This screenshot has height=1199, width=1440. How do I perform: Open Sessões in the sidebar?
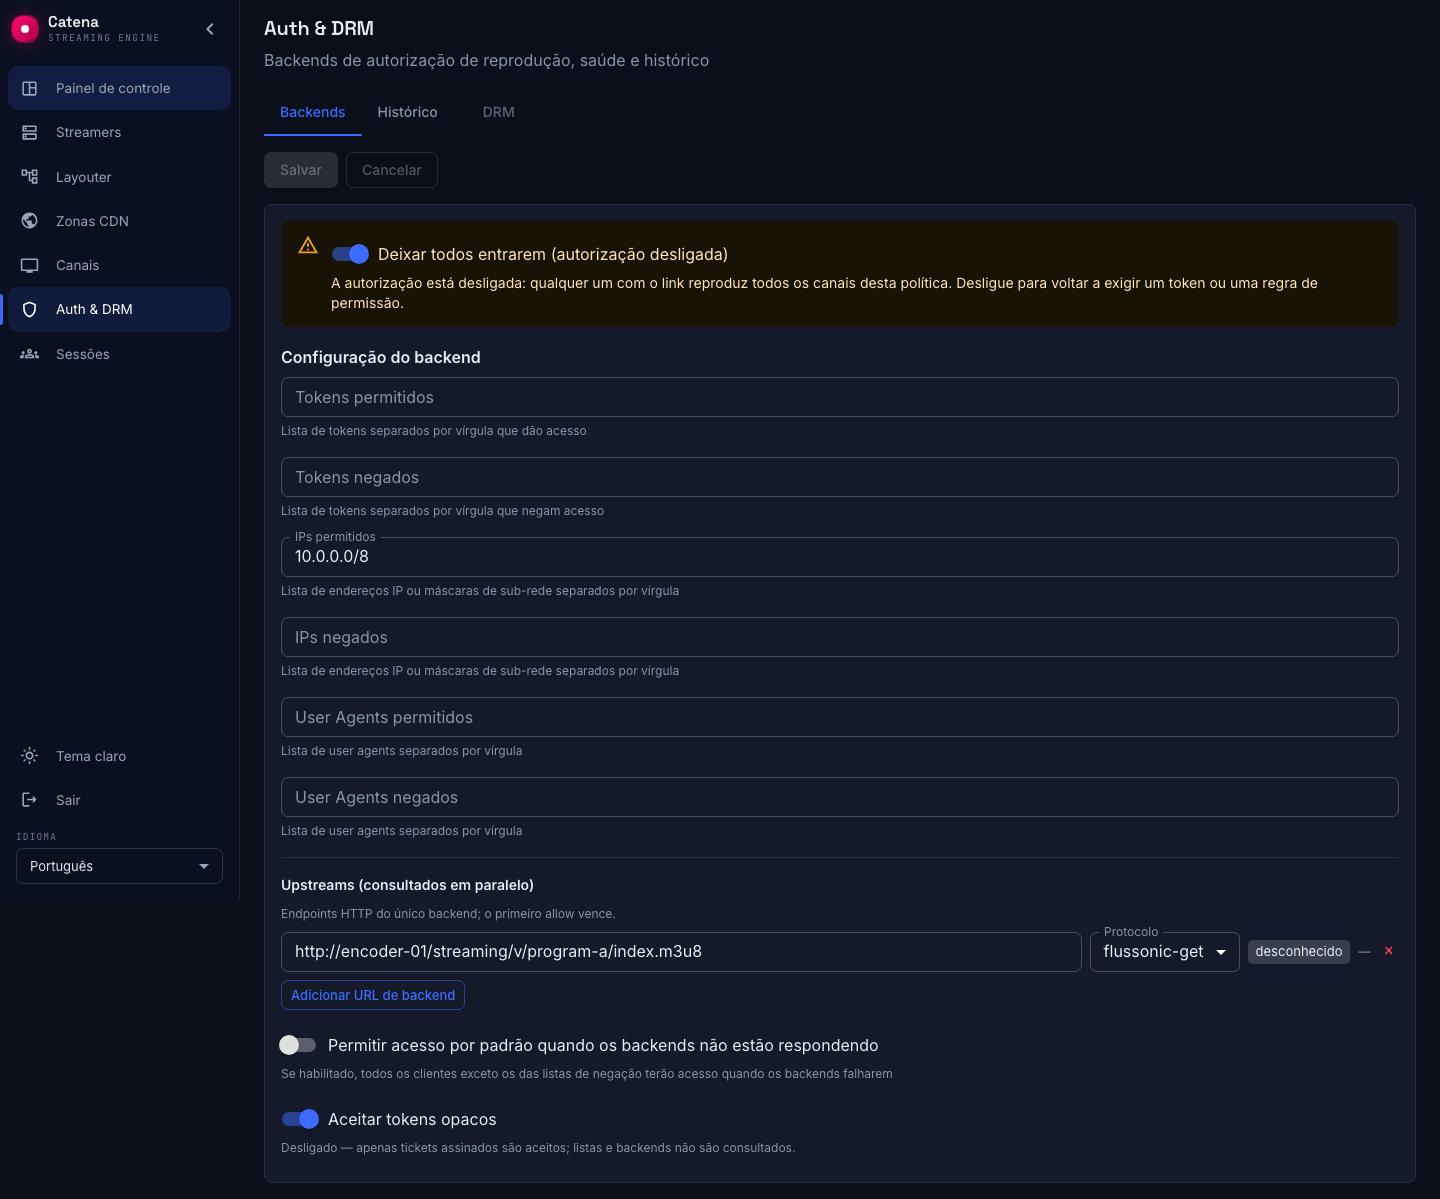point(119,354)
